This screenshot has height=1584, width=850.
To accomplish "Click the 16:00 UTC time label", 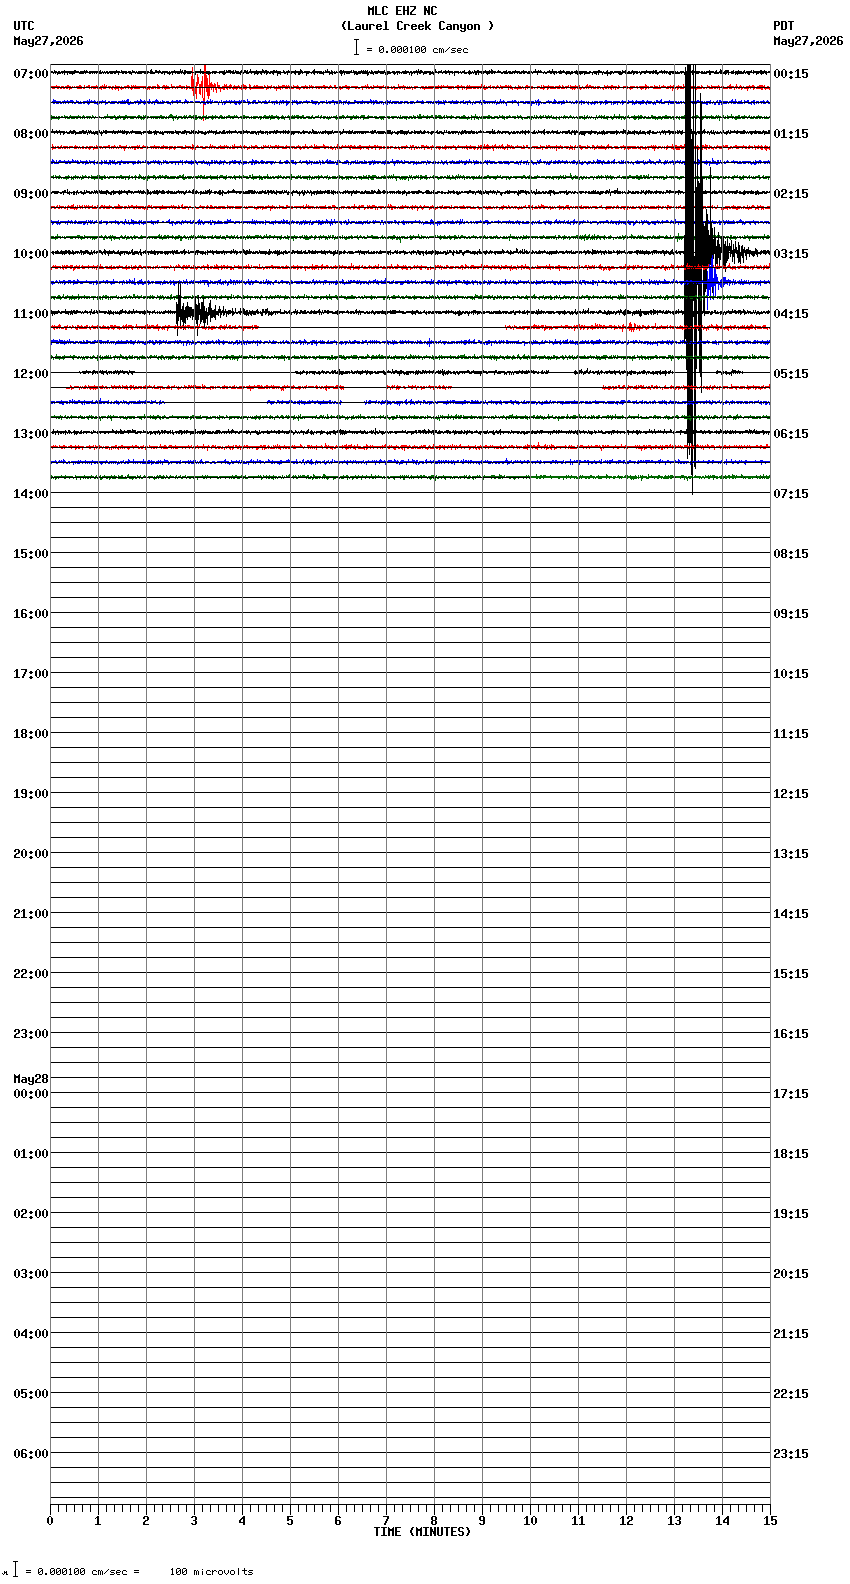I will pos(30,613).
